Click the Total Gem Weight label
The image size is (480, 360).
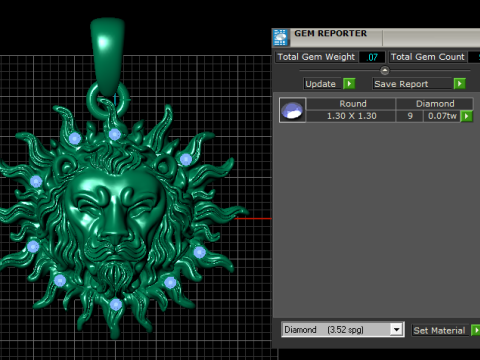(x=316, y=57)
